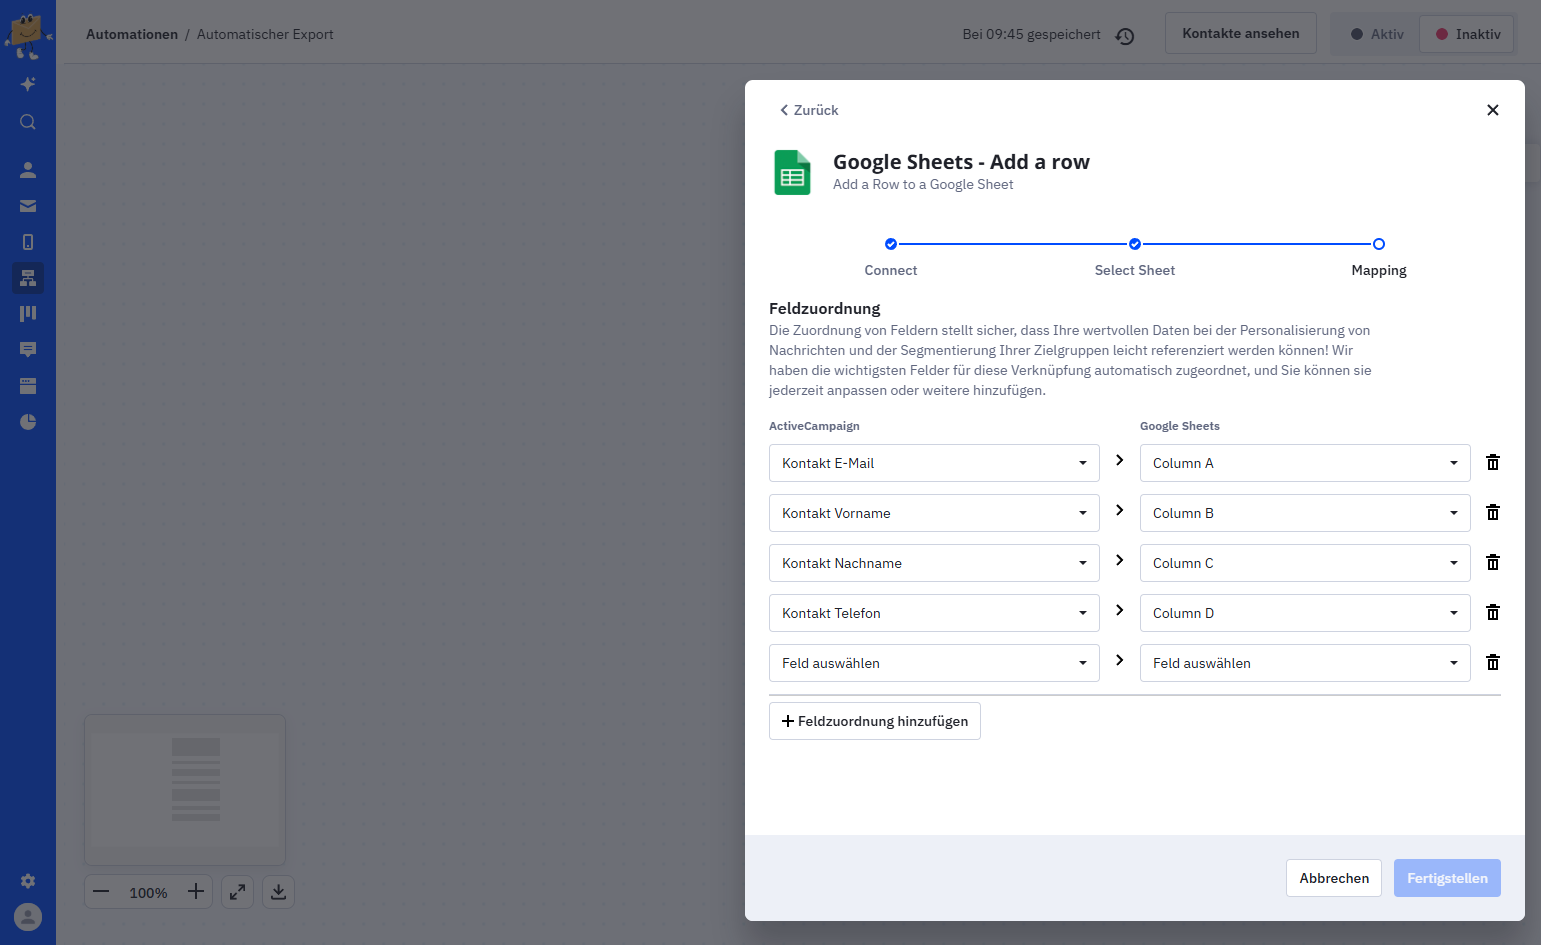1541x945 pixels.
Task: Delete the Kontakt Nachname mapping row
Action: [1493, 562]
